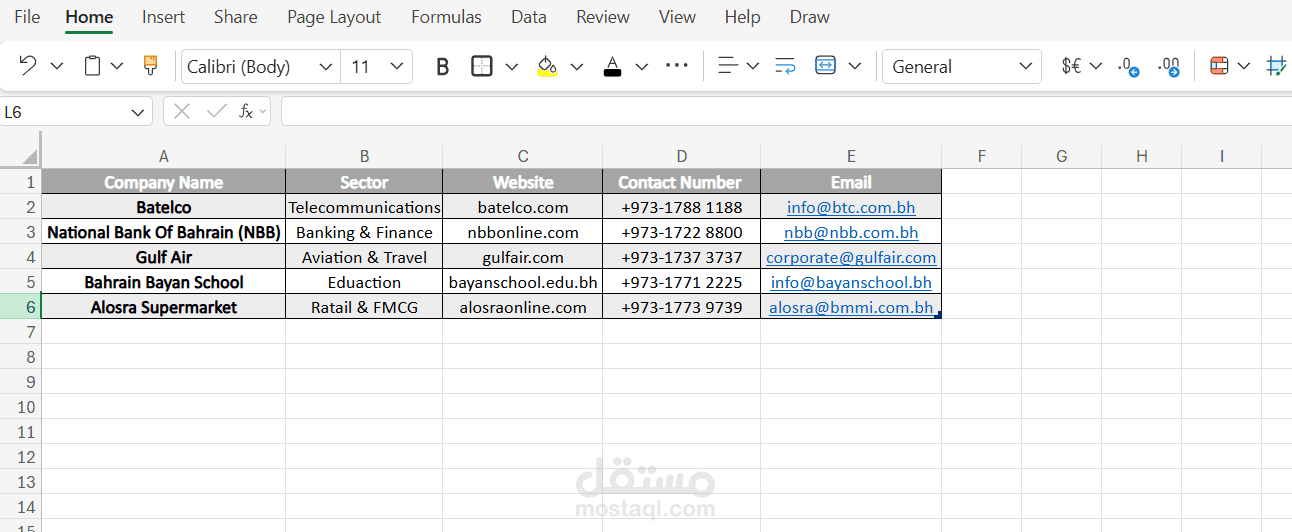
Task: Click the Insert Function fx icon
Action: [246, 111]
